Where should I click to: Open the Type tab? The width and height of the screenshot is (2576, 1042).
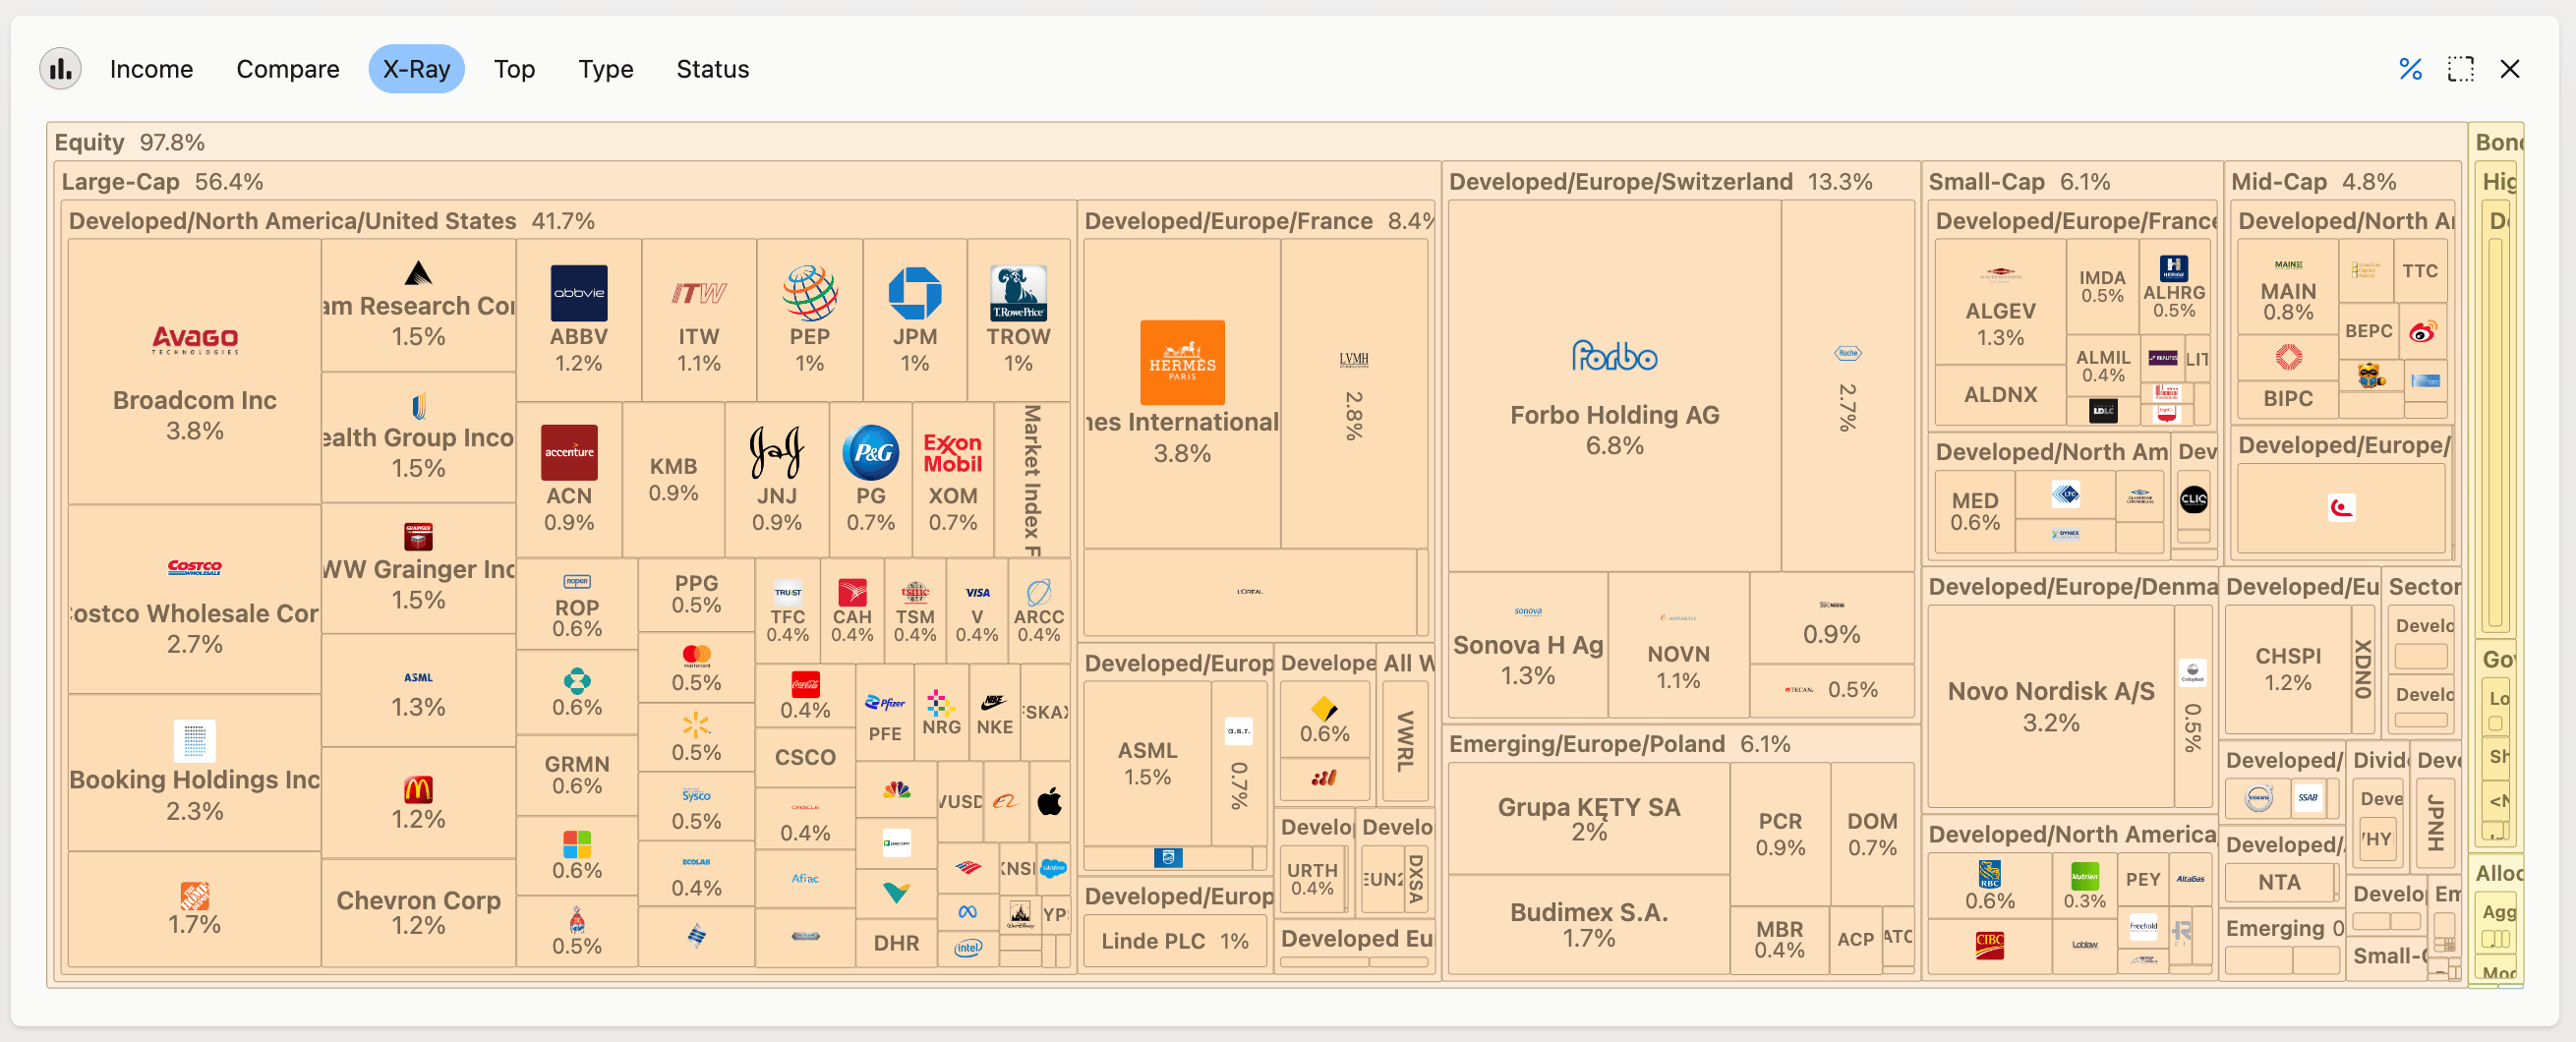click(605, 69)
